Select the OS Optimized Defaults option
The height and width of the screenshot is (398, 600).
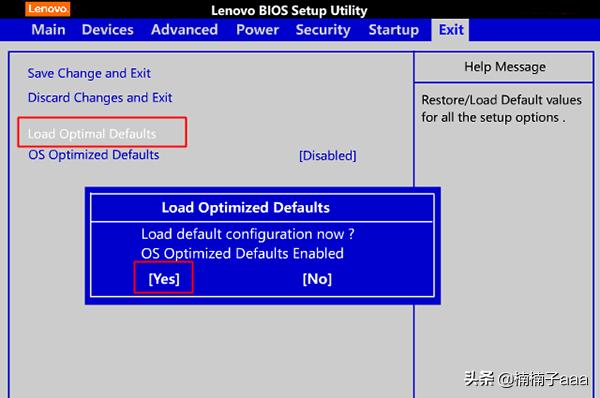coord(94,155)
